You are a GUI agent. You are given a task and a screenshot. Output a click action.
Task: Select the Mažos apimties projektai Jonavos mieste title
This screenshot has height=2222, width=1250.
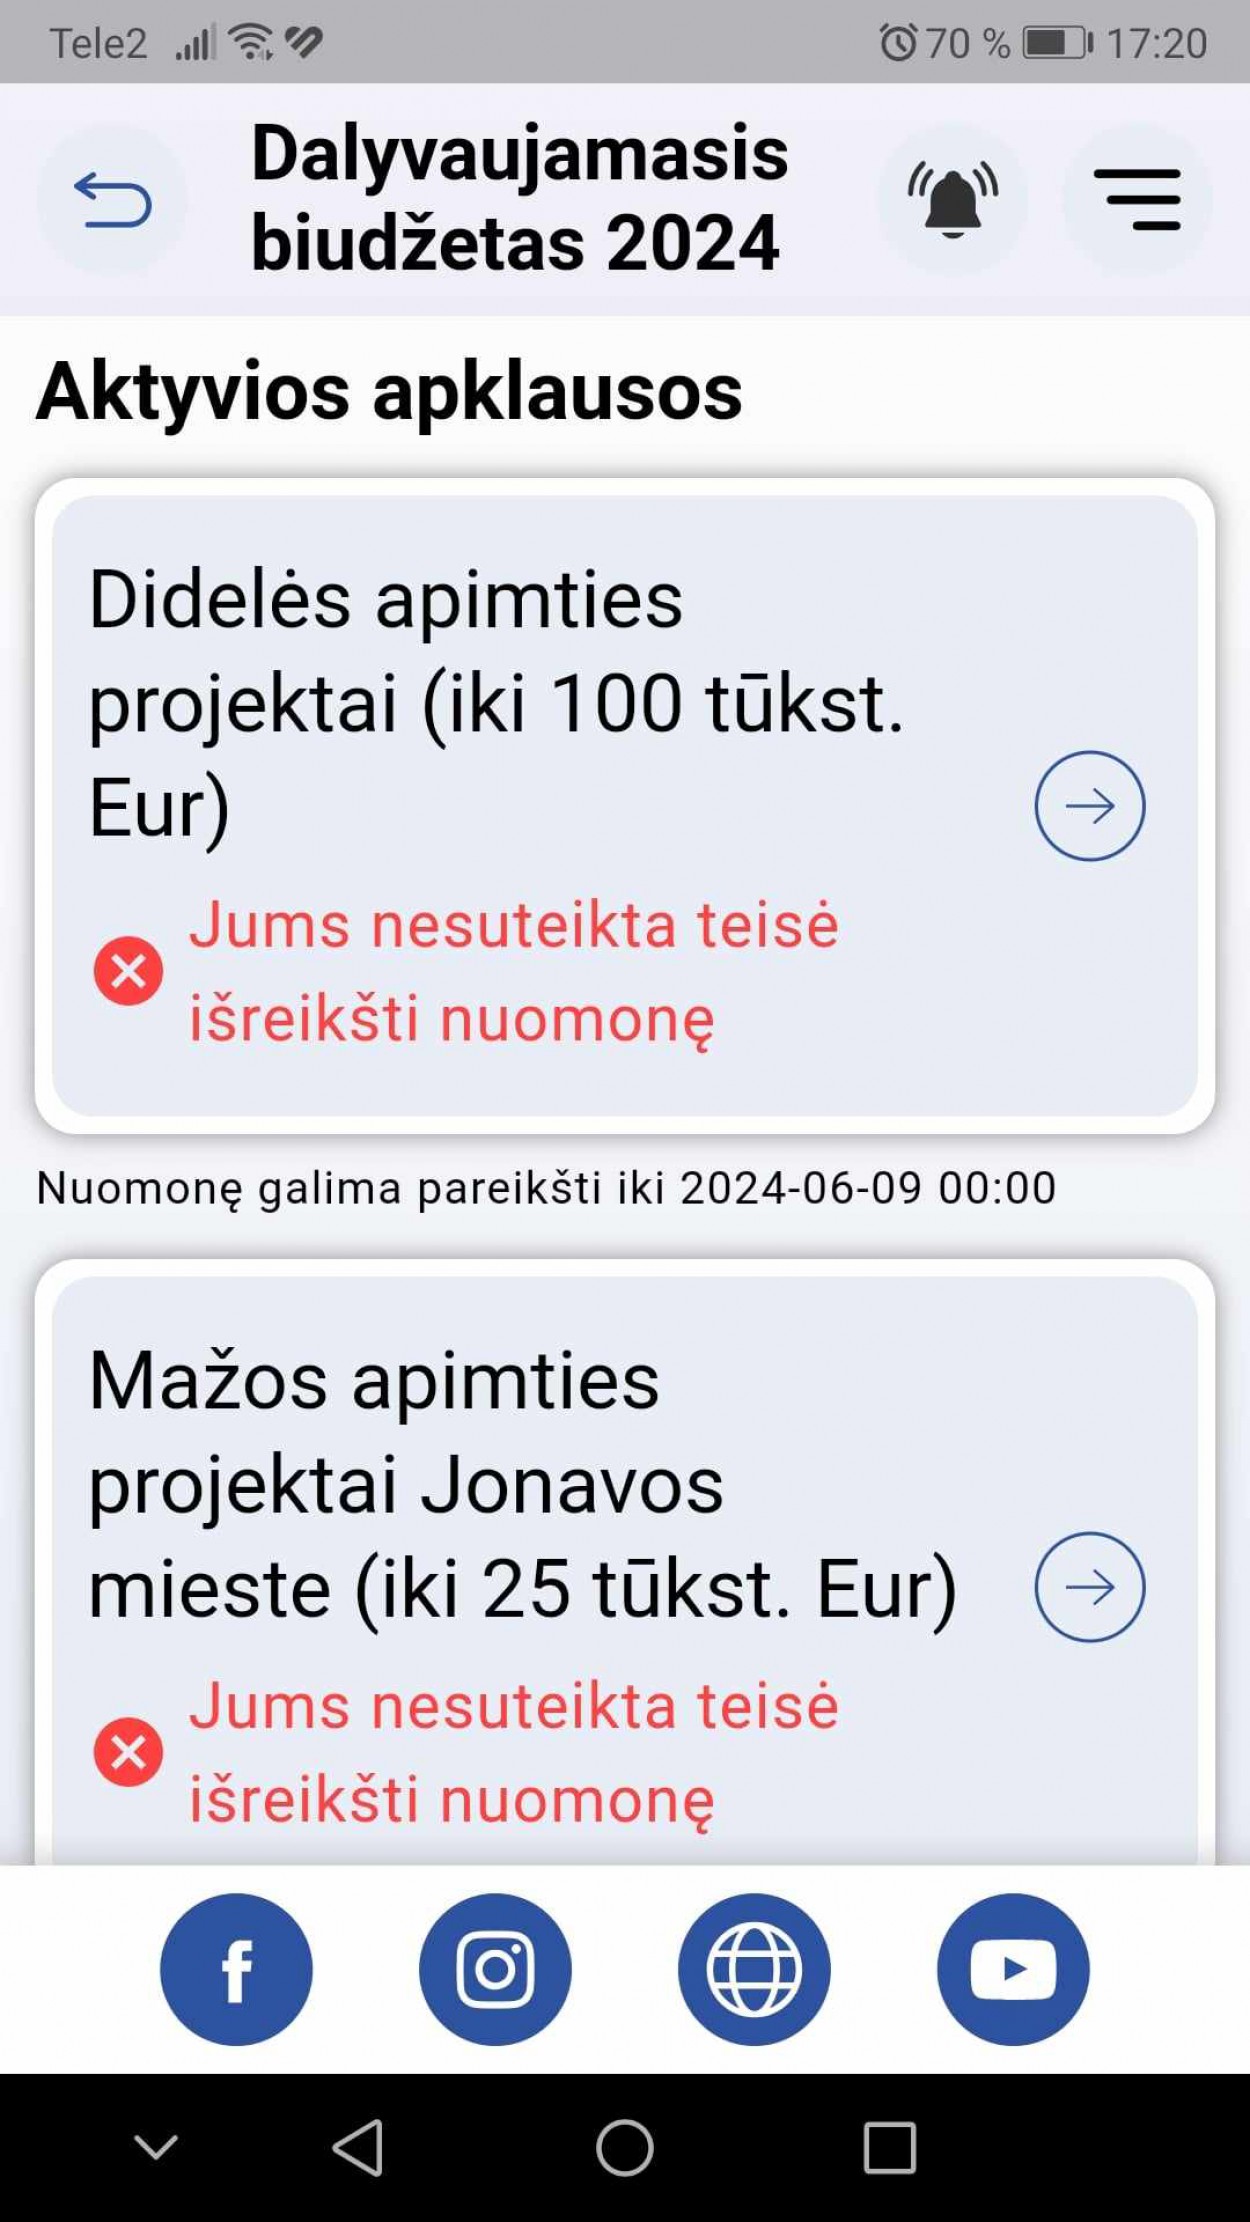pos(520,1484)
